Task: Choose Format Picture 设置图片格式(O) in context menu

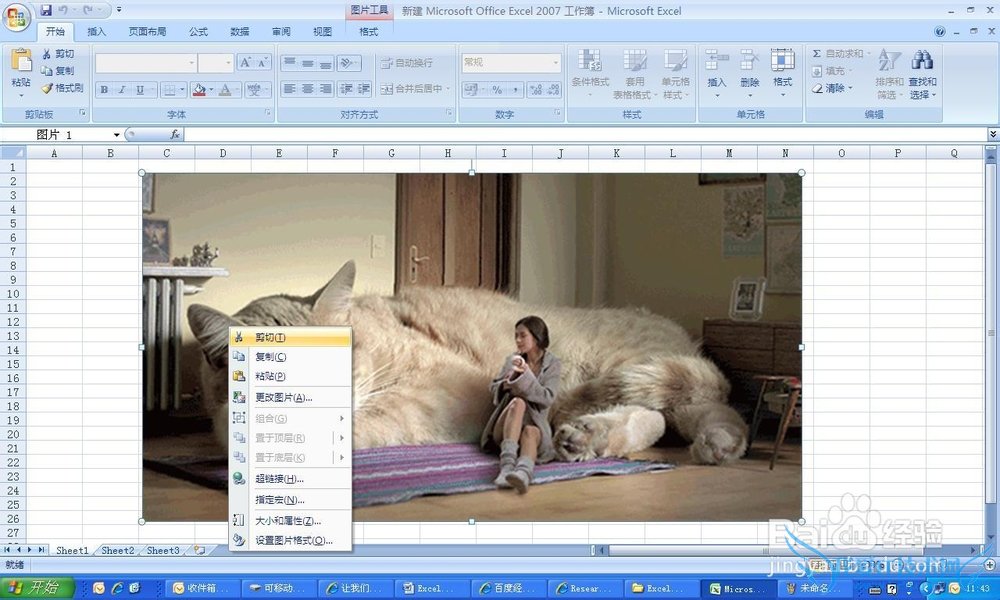Action: (x=290, y=540)
